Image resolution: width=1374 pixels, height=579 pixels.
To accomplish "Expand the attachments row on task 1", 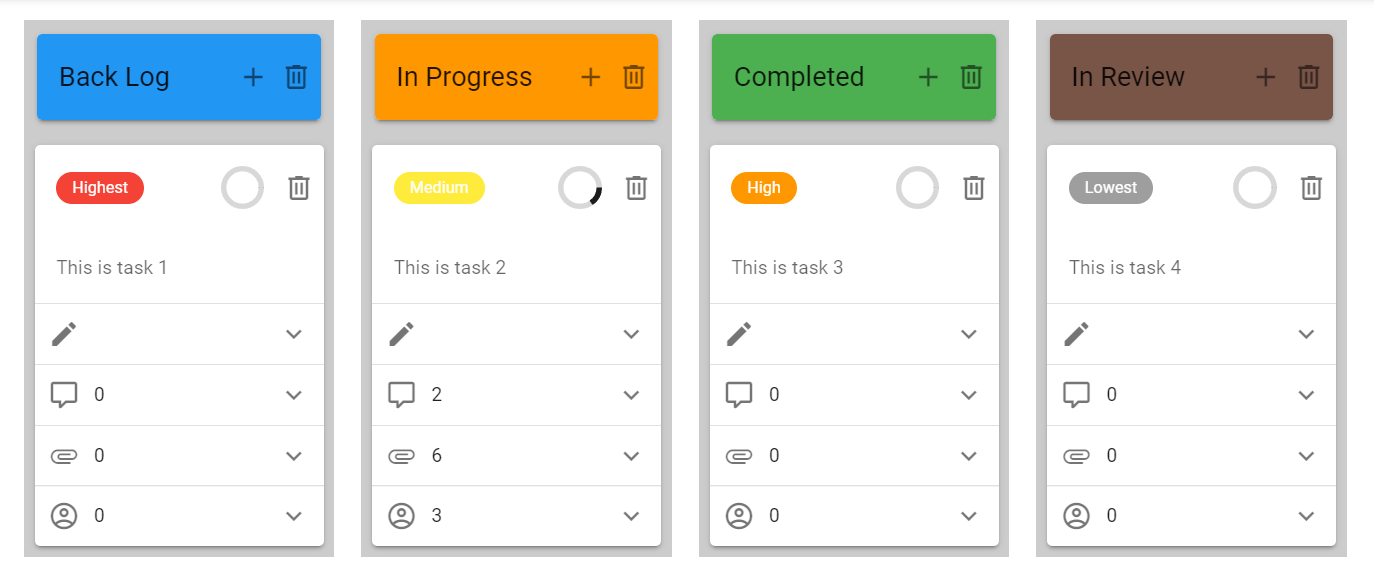I will pyautogui.click(x=294, y=456).
